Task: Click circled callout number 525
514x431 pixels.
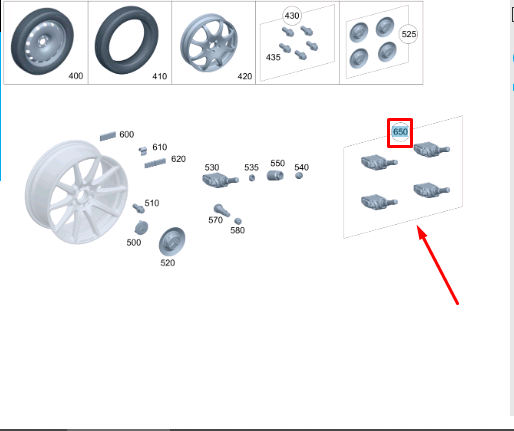Action: tap(409, 34)
